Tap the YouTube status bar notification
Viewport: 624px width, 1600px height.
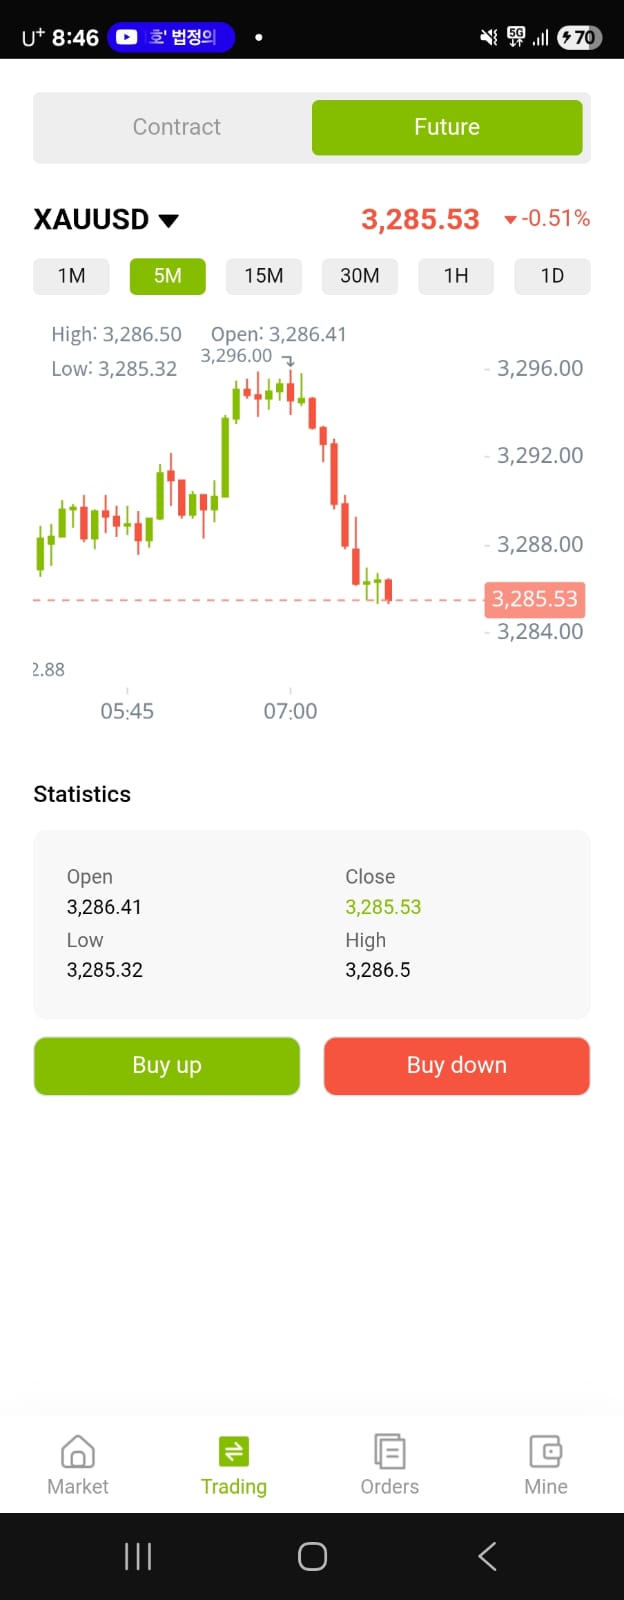pyautogui.click(x=171, y=37)
